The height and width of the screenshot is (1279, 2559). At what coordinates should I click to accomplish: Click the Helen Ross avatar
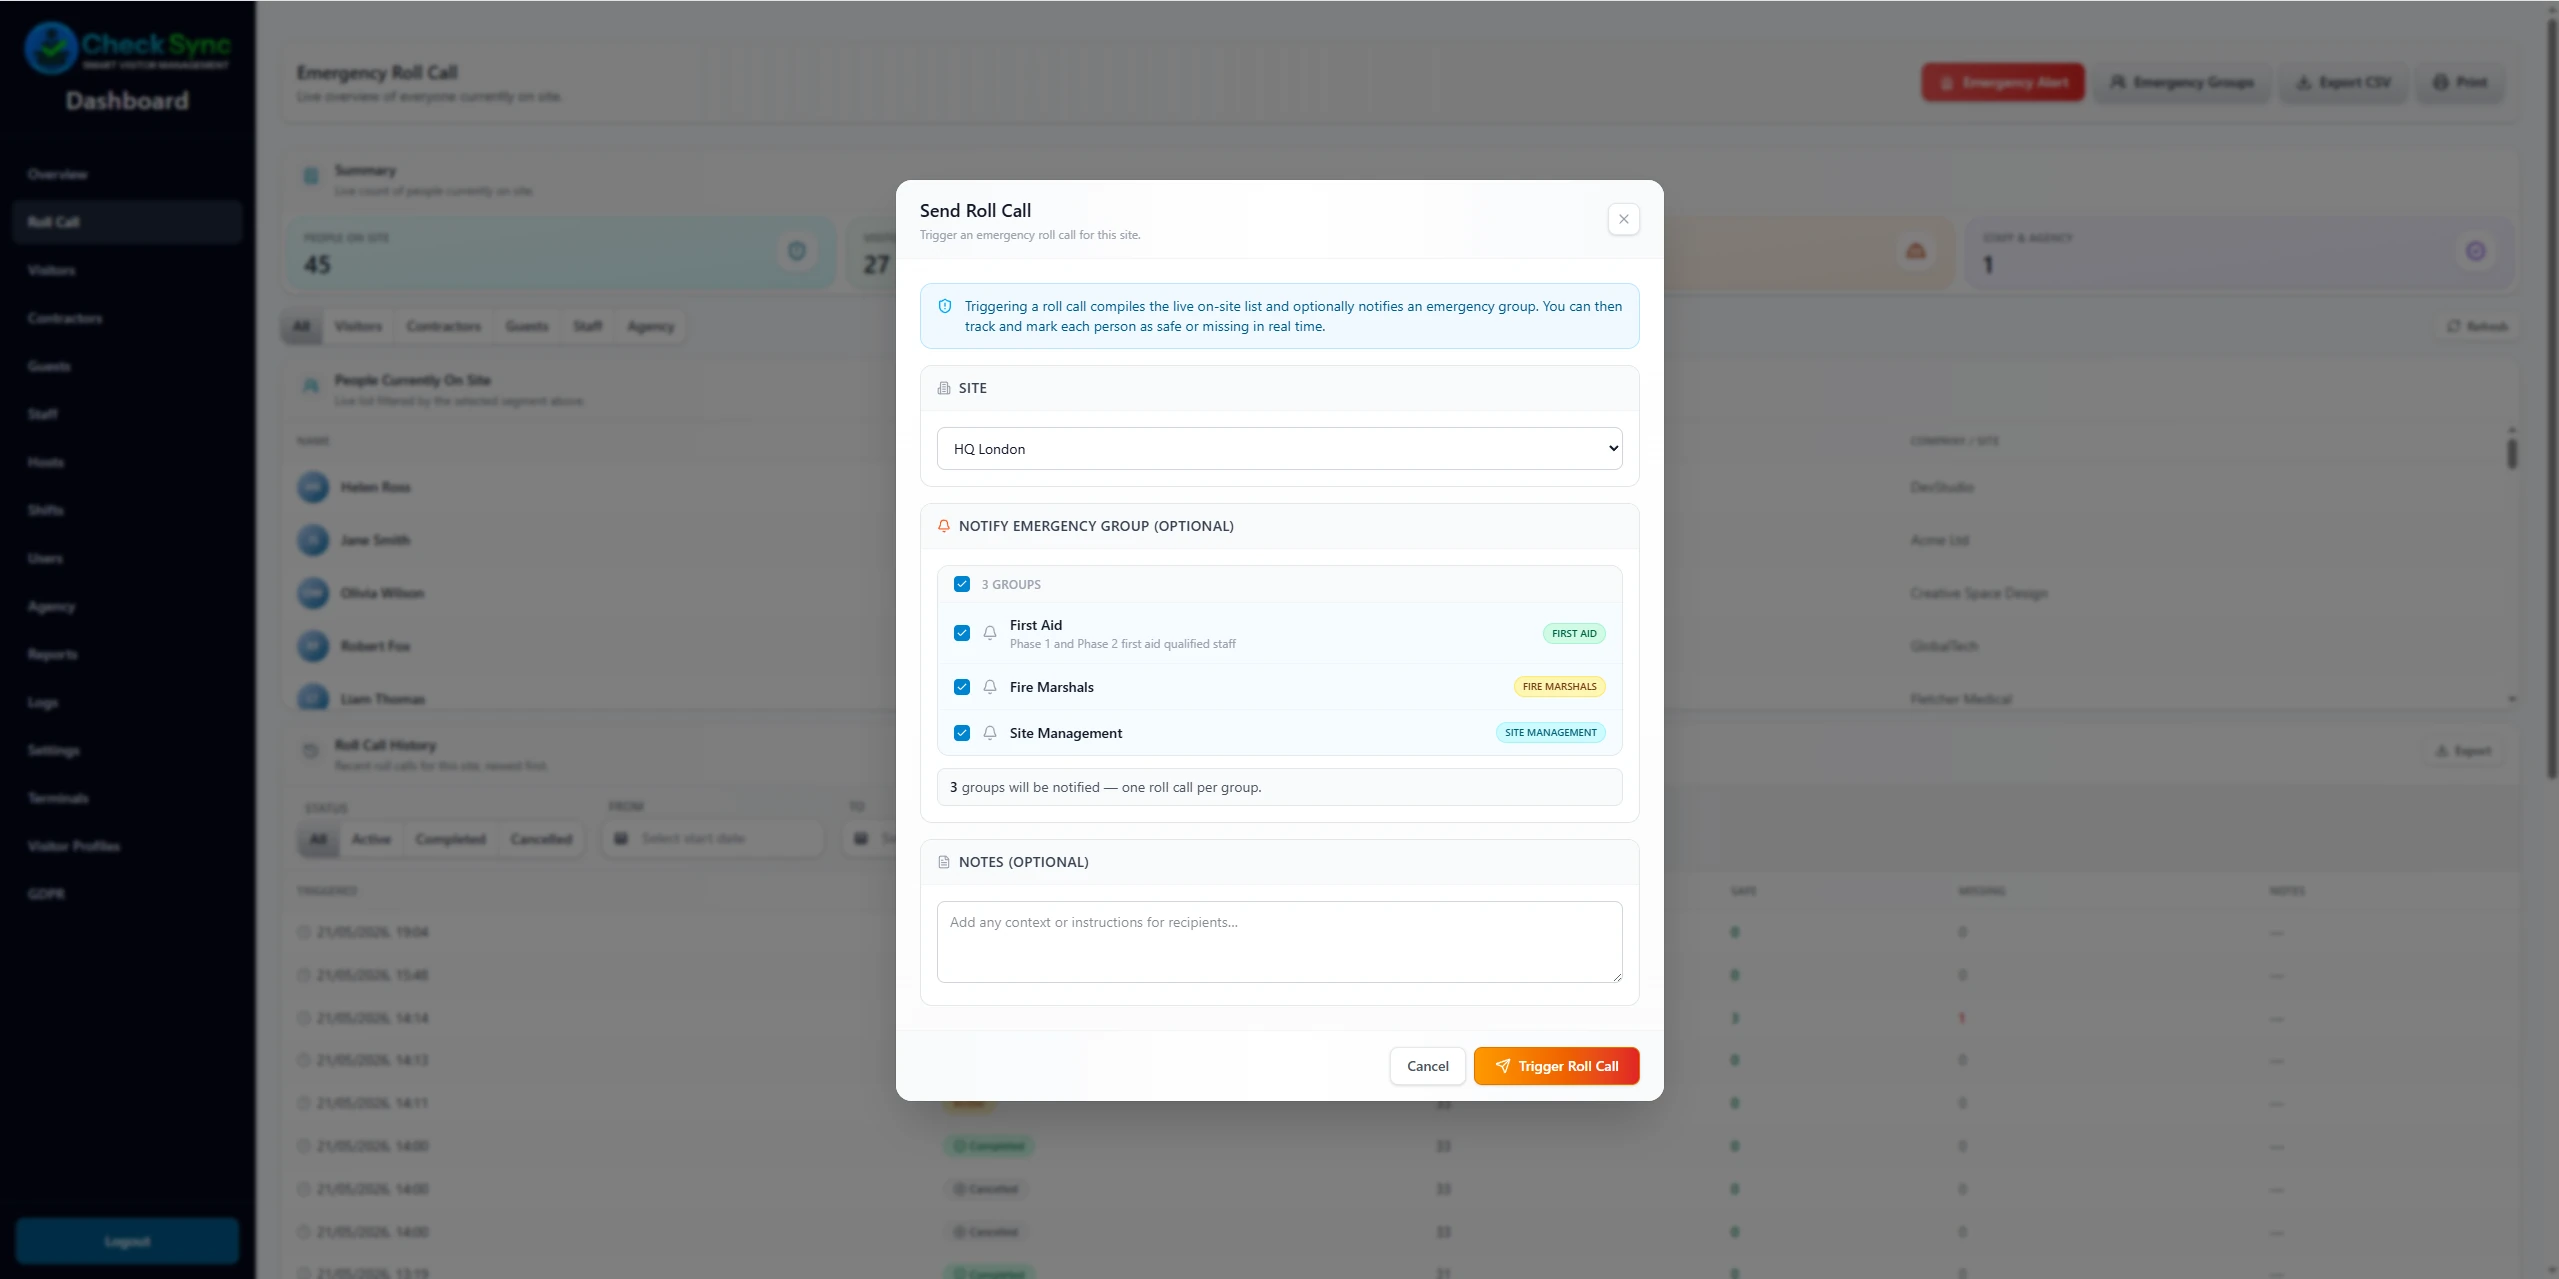pyautogui.click(x=313, y=487)
